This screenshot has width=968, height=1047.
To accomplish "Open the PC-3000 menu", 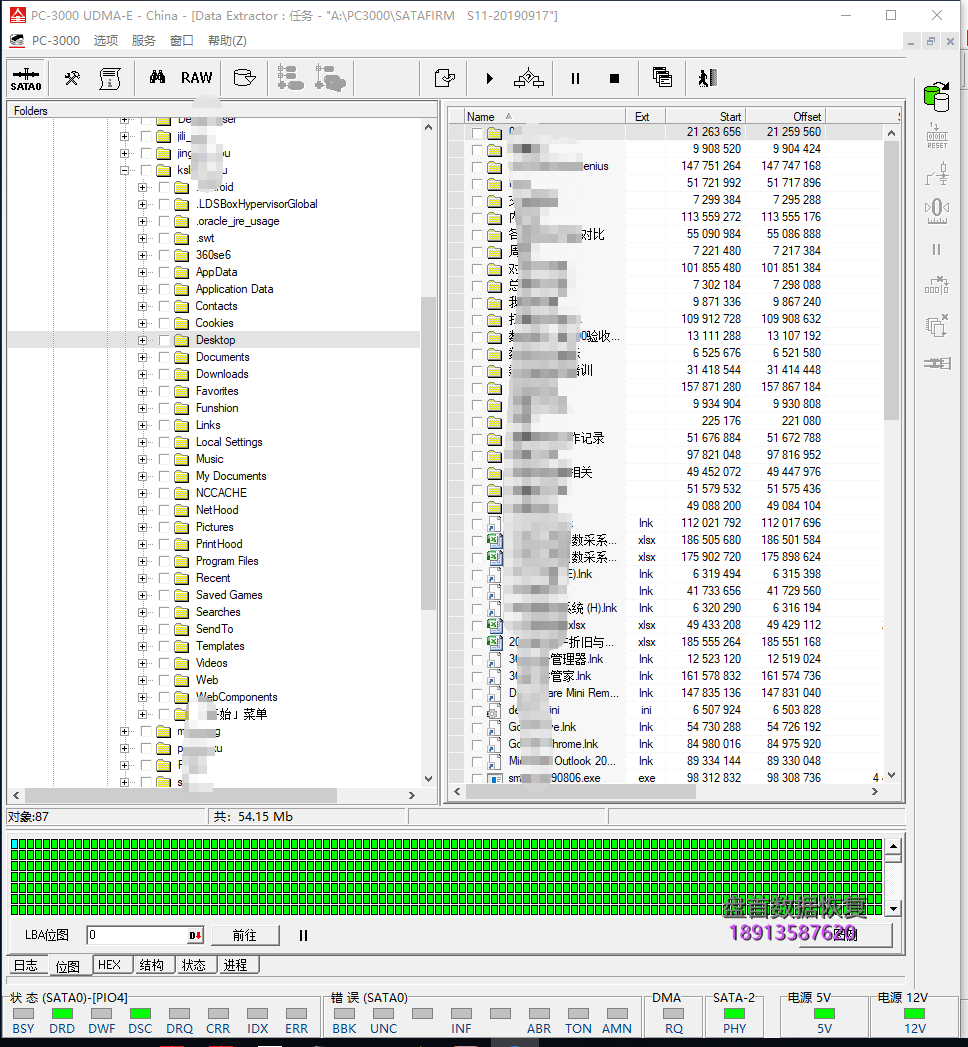I will 56,41.
